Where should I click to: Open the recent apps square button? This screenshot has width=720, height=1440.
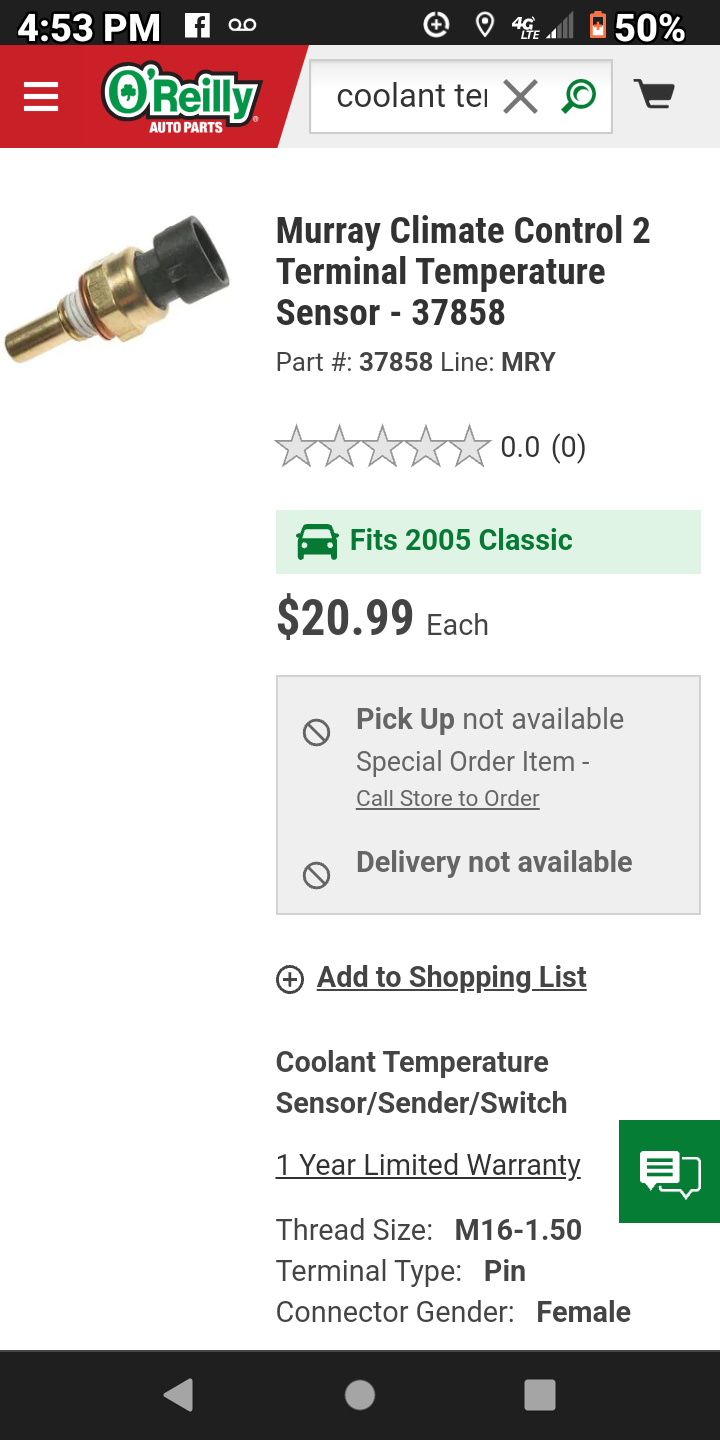539,1395
